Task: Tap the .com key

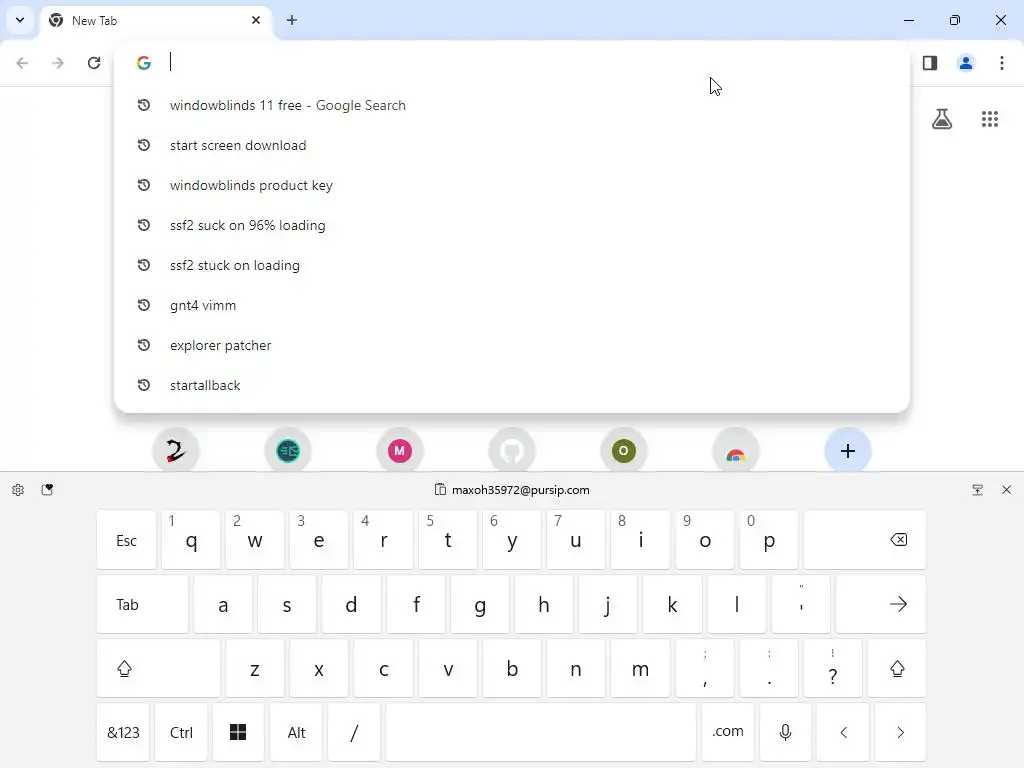Action: [728, 732]
